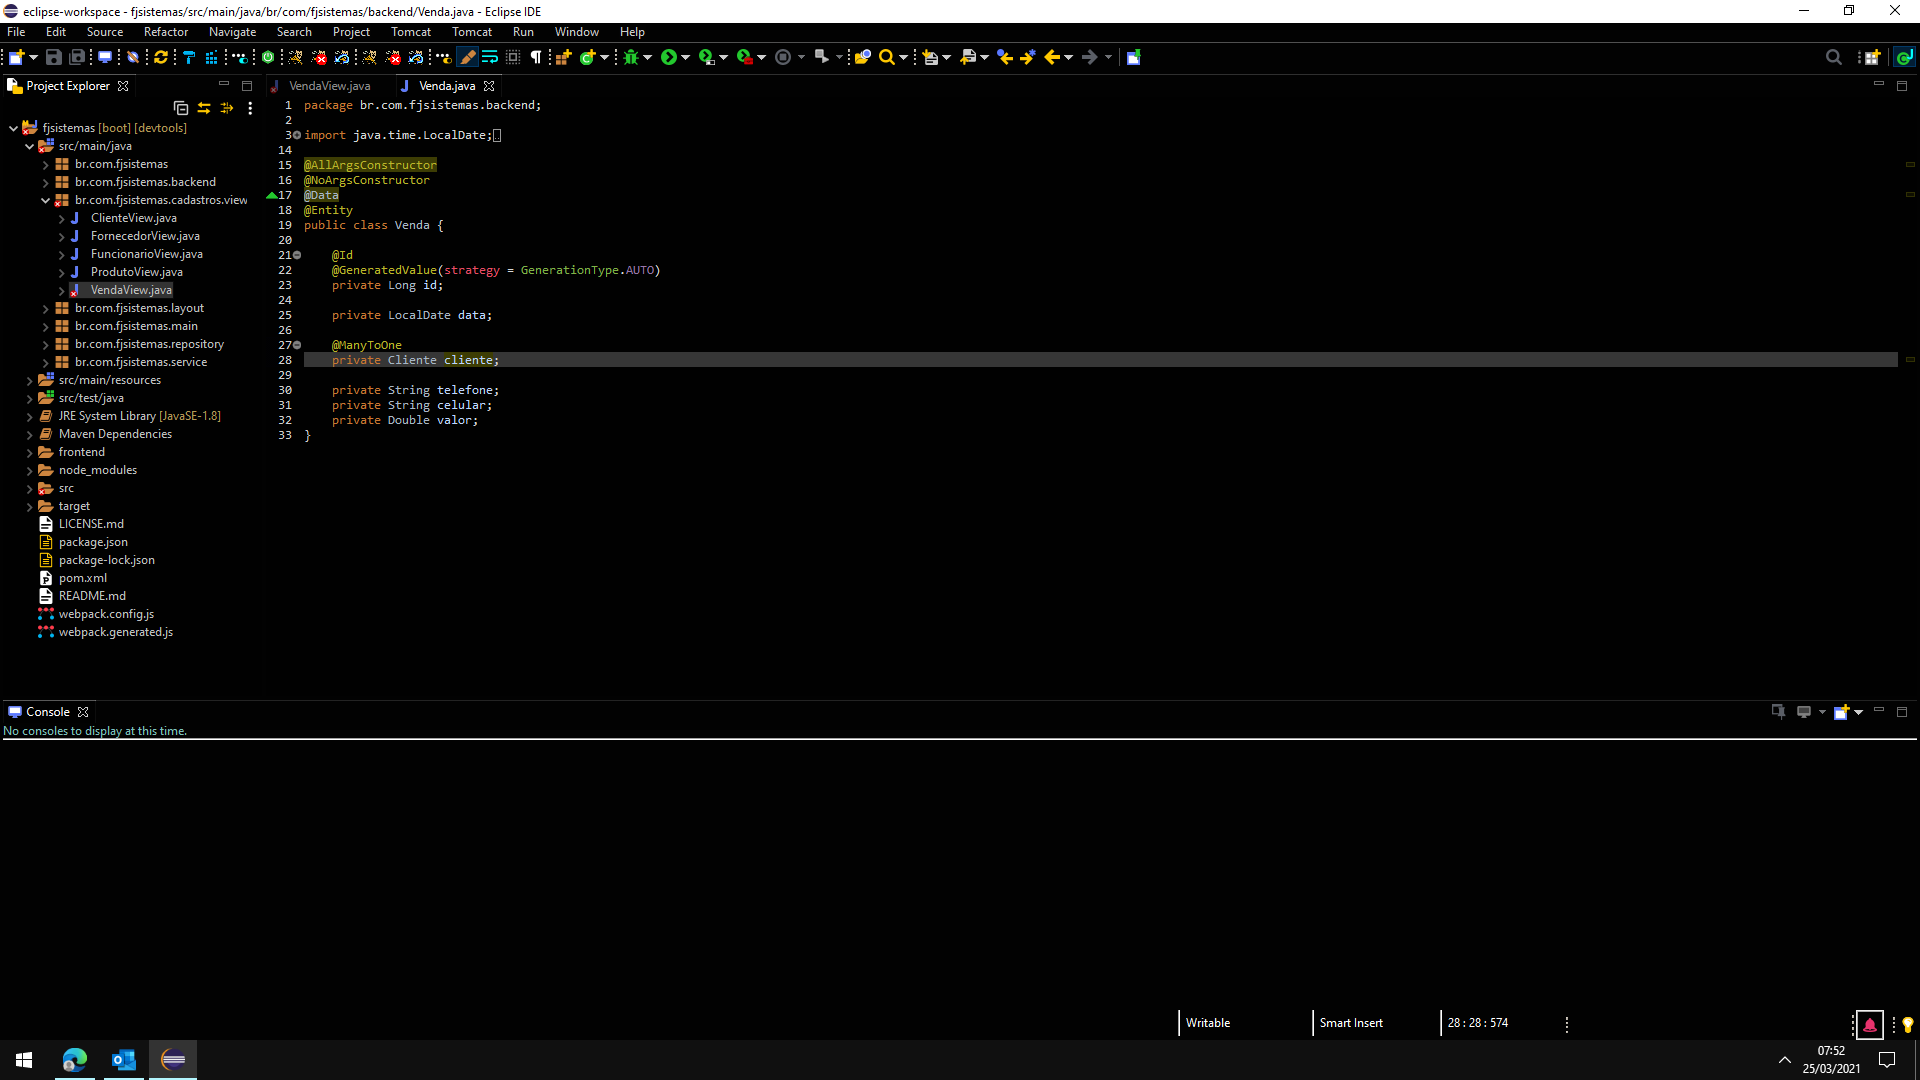This screenshot has height=1080, width=1920.
Task: Open Outlook from the Windows taskbar
Action: (123, 1059)
